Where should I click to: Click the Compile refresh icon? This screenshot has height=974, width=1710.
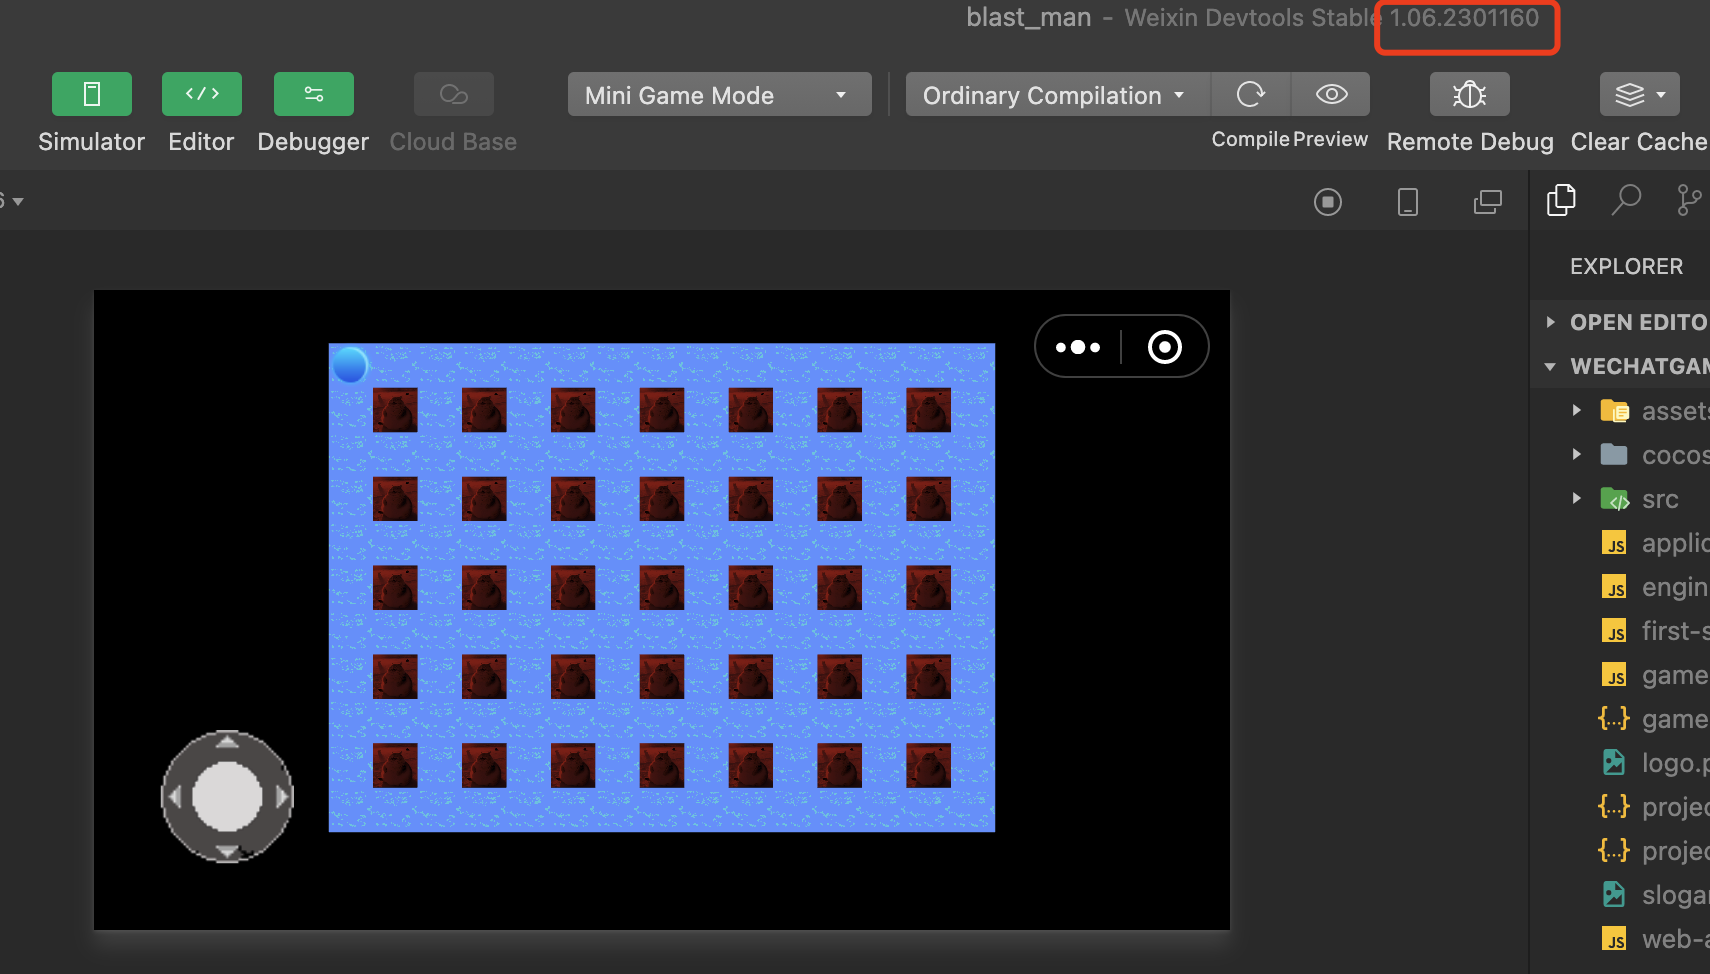click(1251, 94)
